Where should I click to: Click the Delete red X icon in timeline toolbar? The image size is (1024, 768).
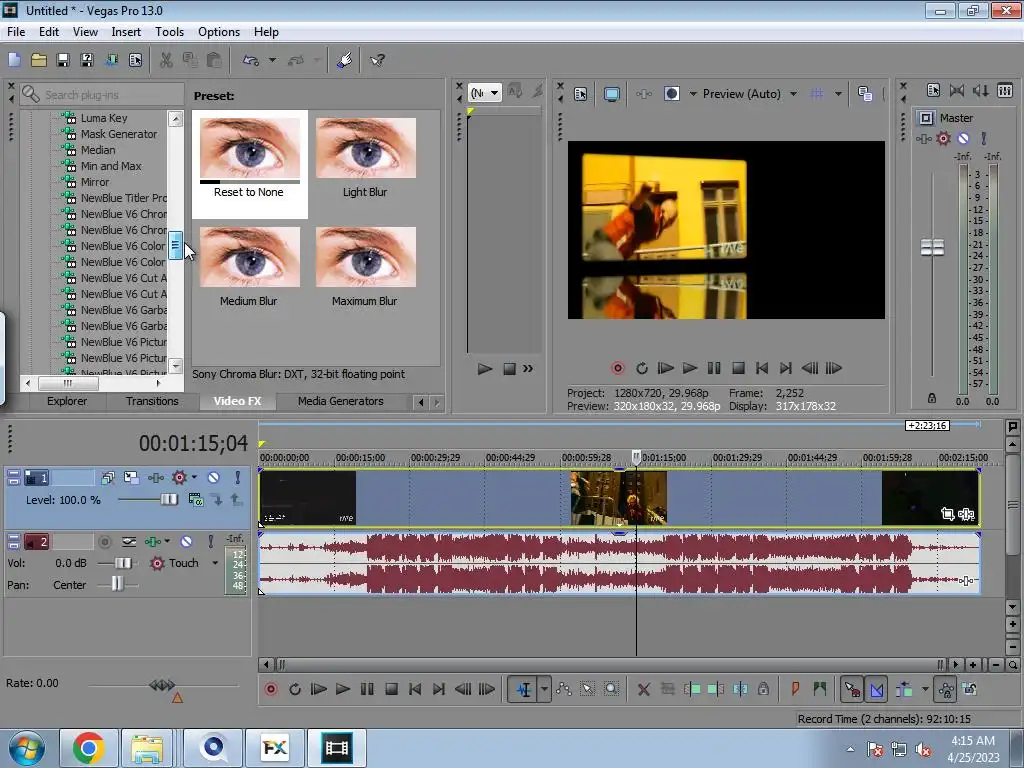coord(643,689)
